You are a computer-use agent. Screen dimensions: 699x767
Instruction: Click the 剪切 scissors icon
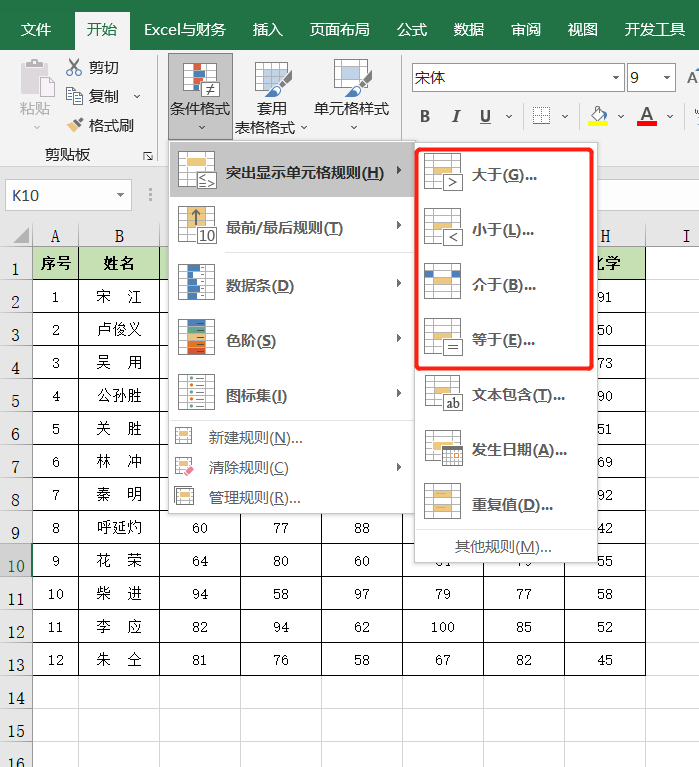pos(73,68)
